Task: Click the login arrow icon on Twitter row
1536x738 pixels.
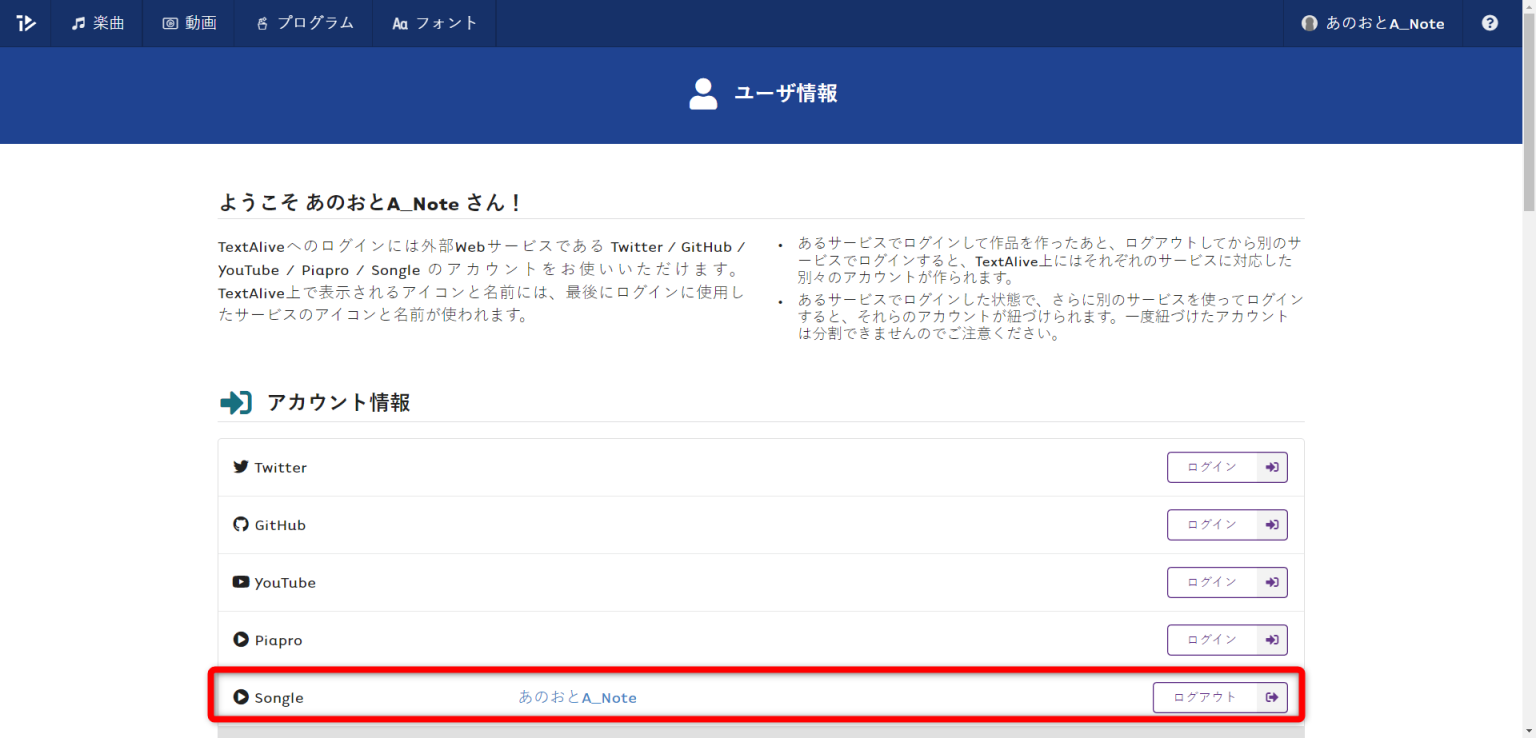Action: click(x=1272, y=466)
